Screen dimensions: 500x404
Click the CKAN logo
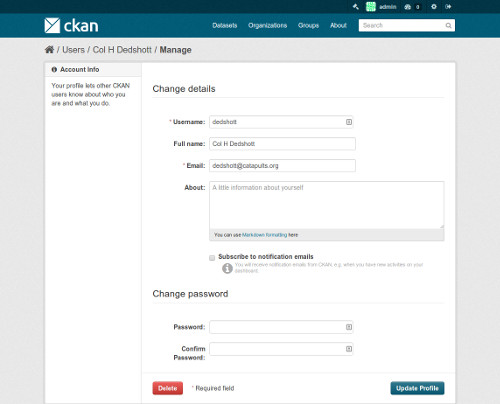click(71, 25)
